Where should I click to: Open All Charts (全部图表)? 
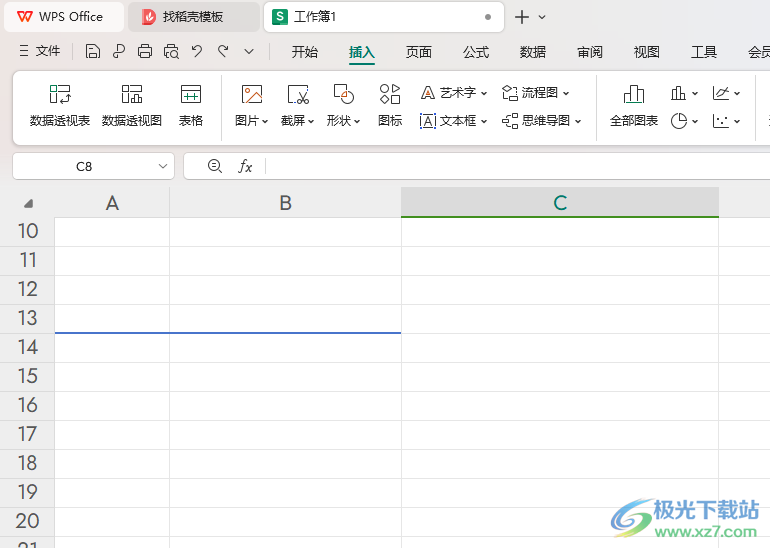(x=633, y=106)
